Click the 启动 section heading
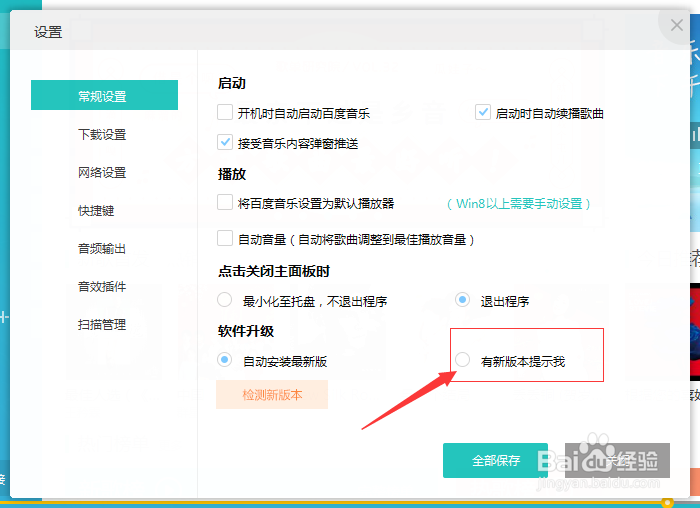Screen dimensions: 700x508 (232, 83)
